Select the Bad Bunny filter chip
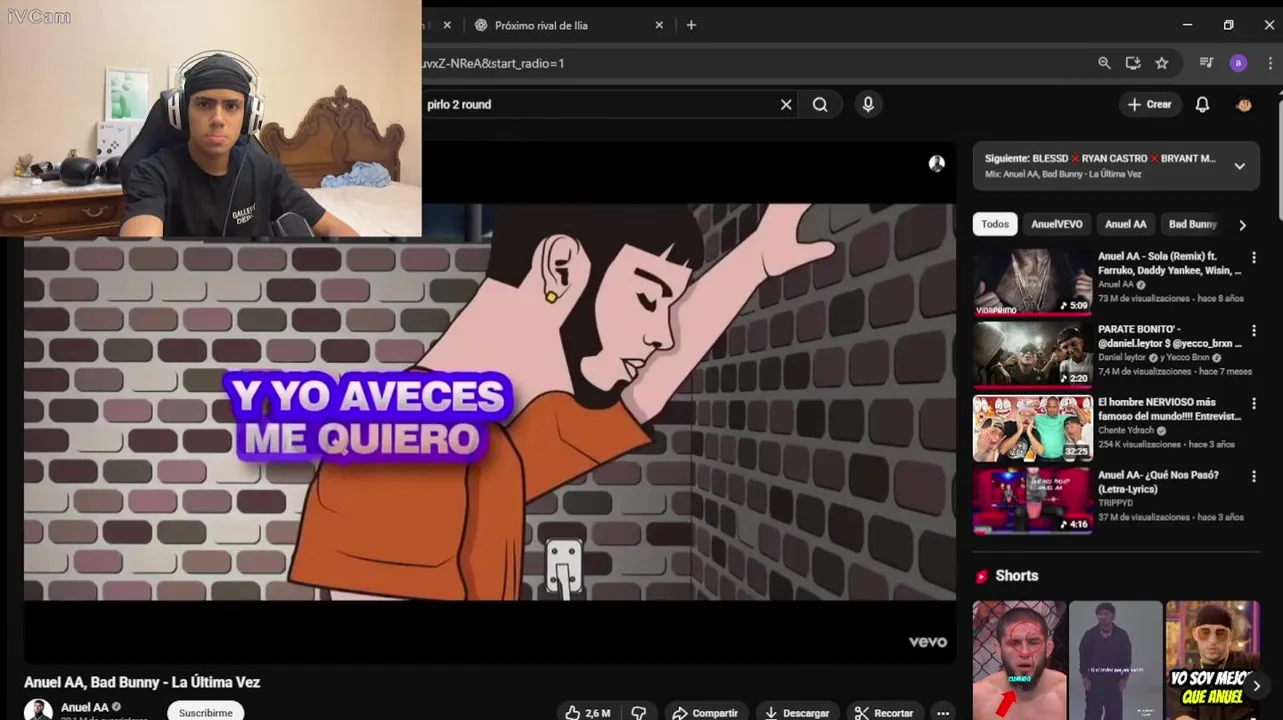 pos(1192,224)
